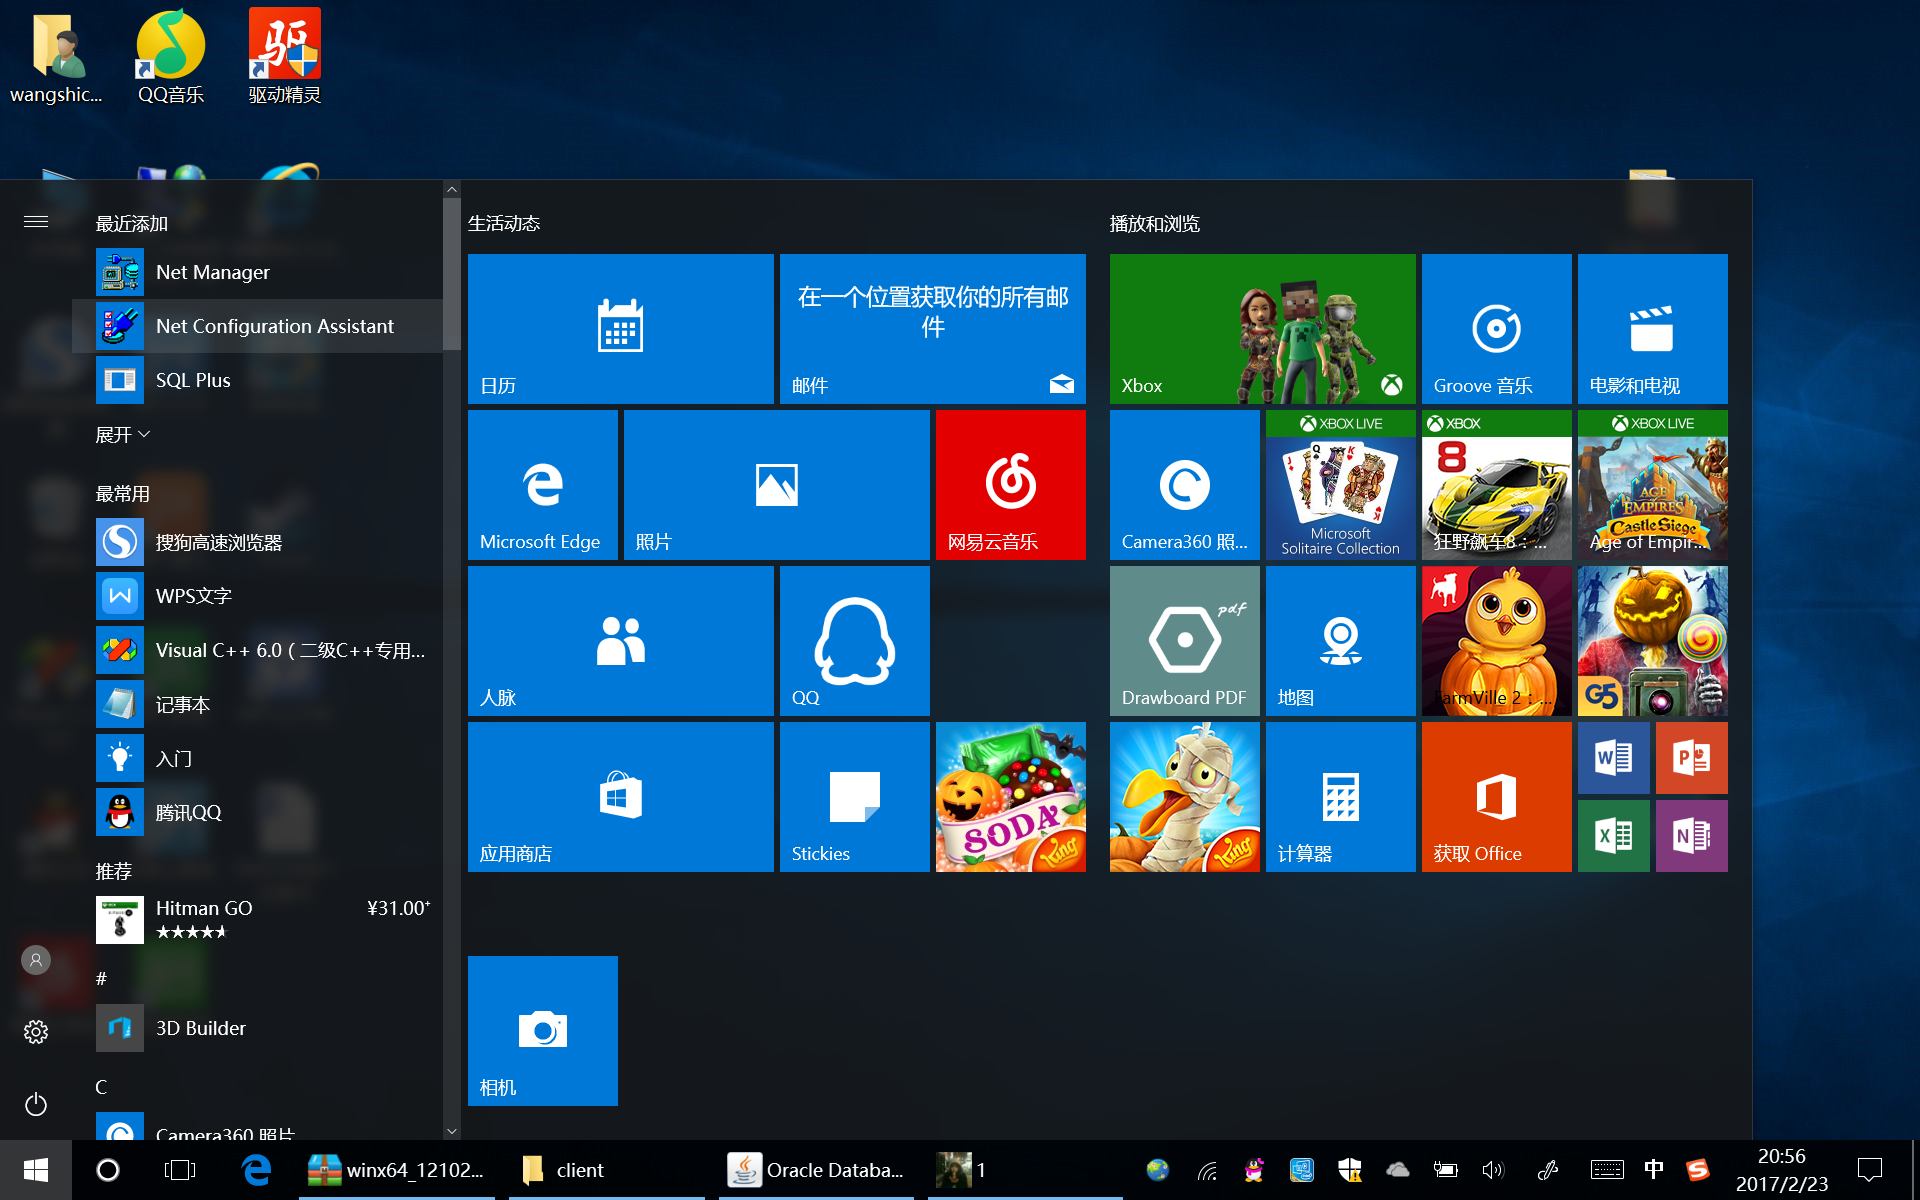Expand the start menu hamburger button
The height and width of the screenshot is (1200, 1920).
pyautogui.click(x=36, y=222)
